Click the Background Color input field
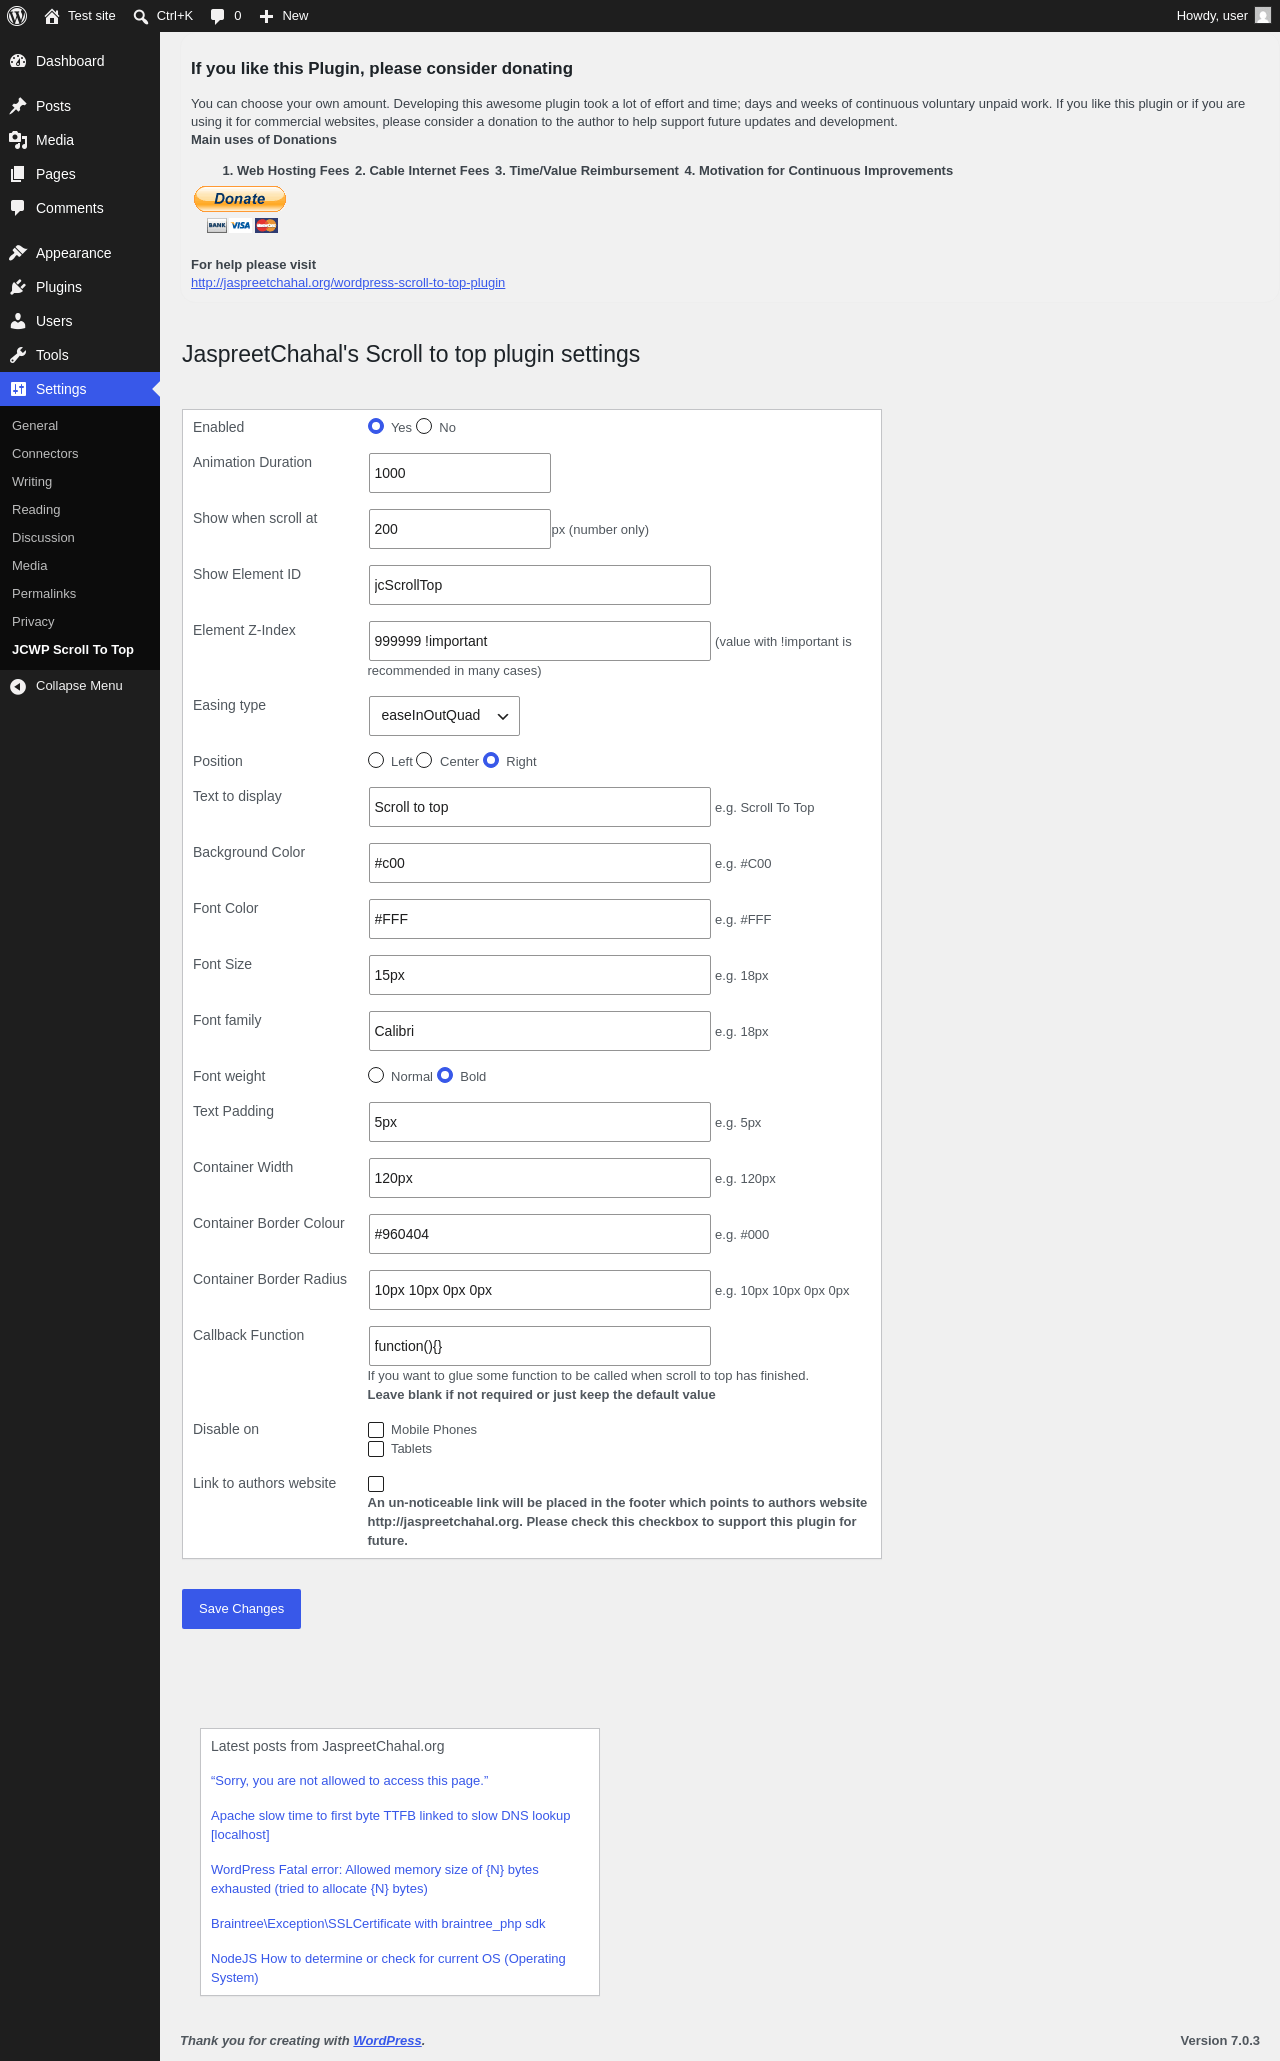1280x2061 pixels. [x=540, y=863]
